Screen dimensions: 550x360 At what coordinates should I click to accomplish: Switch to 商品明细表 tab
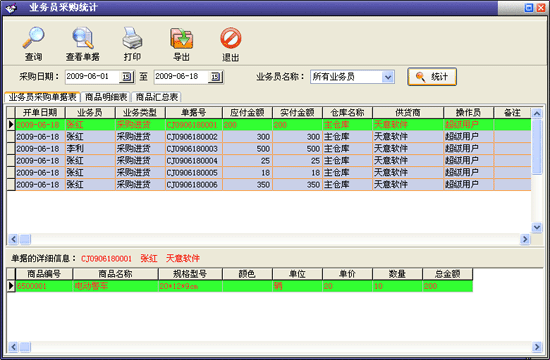point(106,97)
